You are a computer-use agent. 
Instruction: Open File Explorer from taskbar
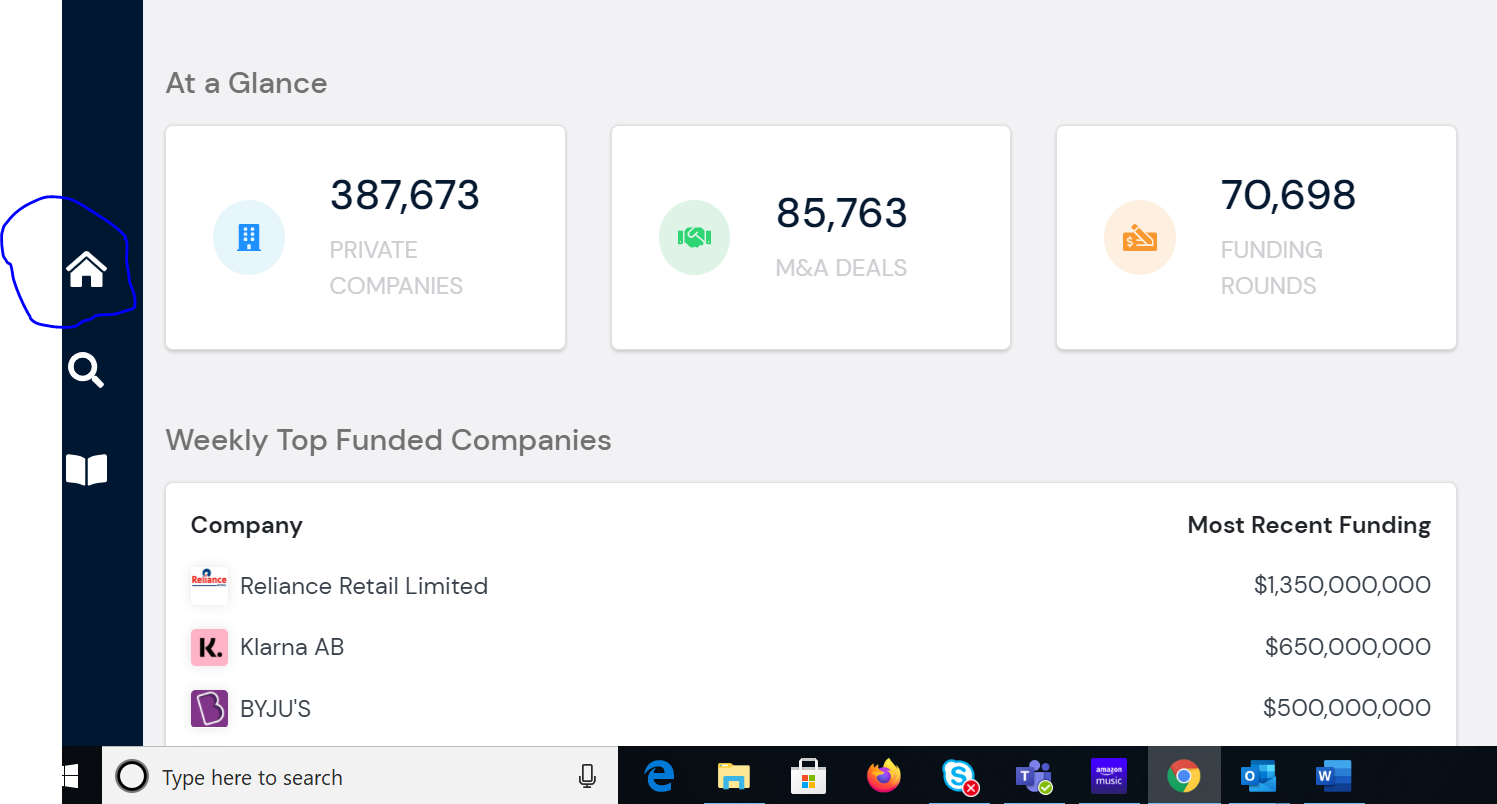[734, 776]
